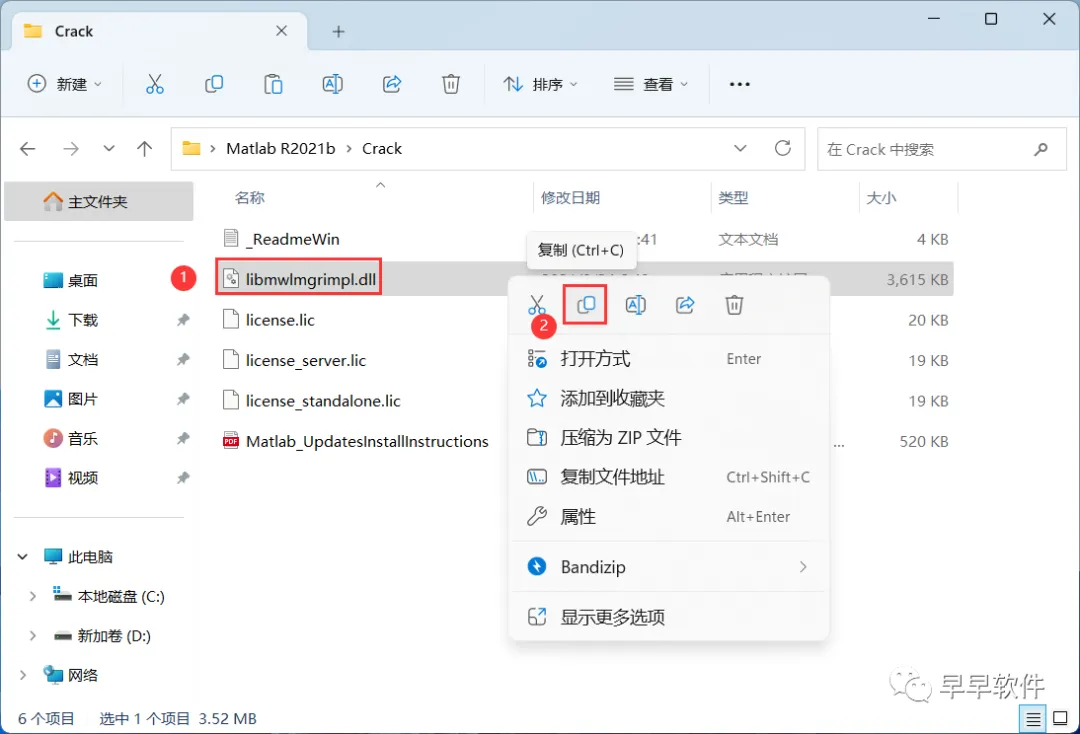Open the 排序 (Sort) dropdown
Image resolution: width=1080 pixels, height=734 pixels.
click(x=541, y=84)
